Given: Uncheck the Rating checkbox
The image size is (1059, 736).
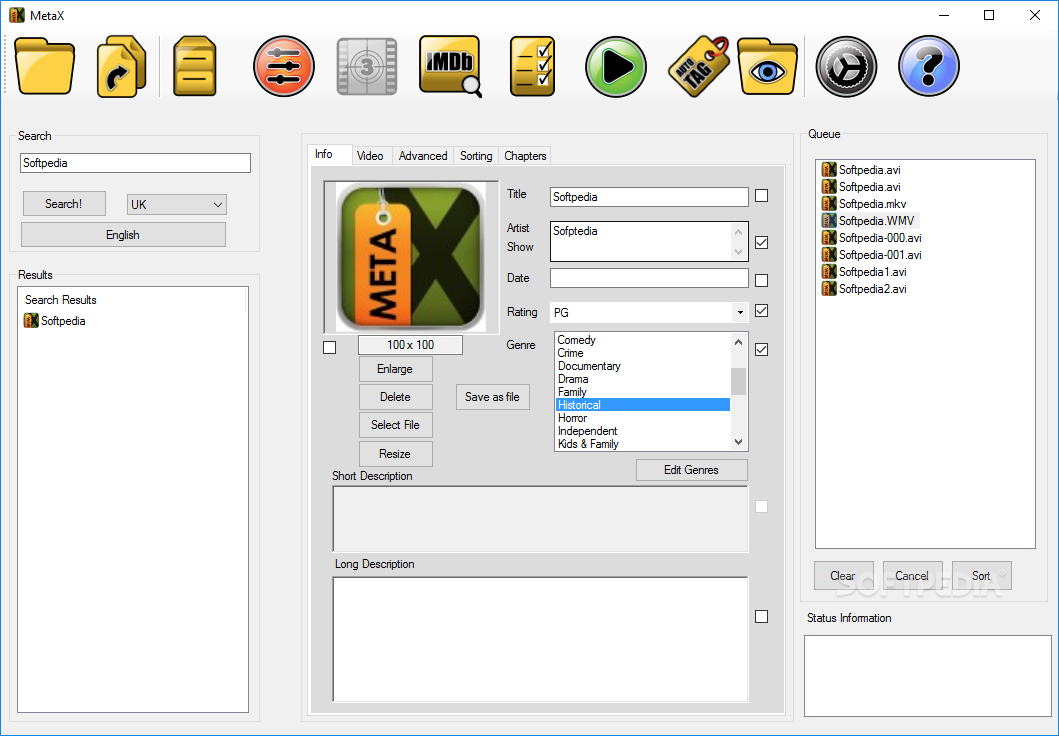Looking at the screenshot, I should 761,311.
